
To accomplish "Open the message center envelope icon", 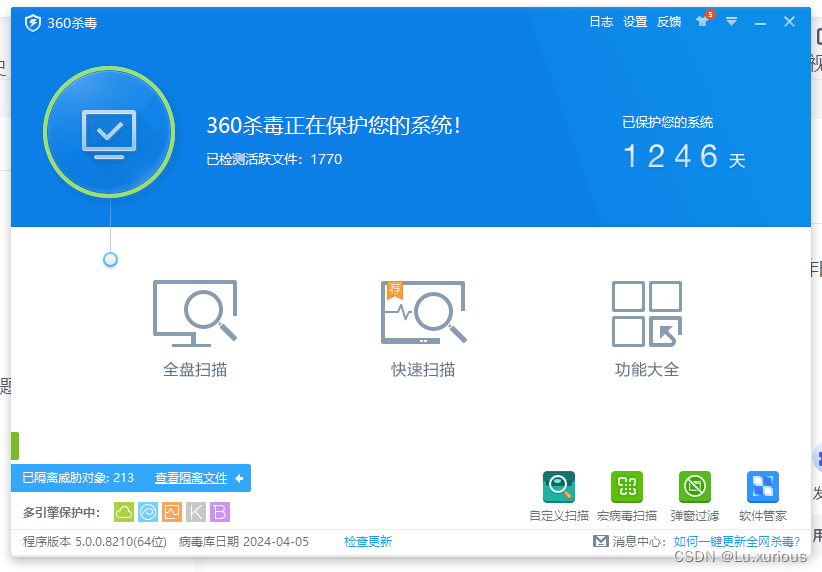I will (601, 541).
